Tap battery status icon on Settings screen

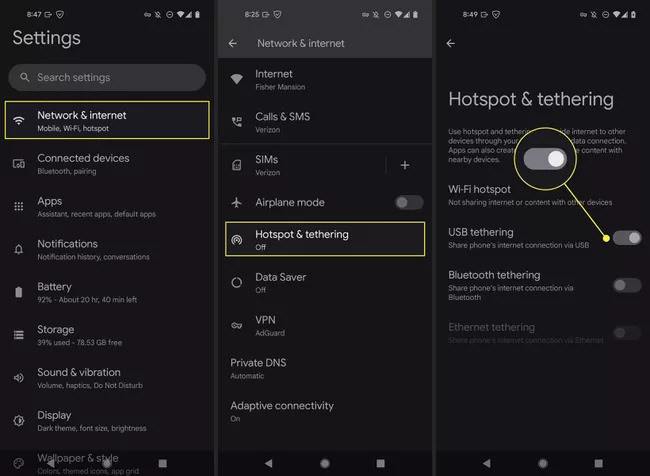(197, 15)
